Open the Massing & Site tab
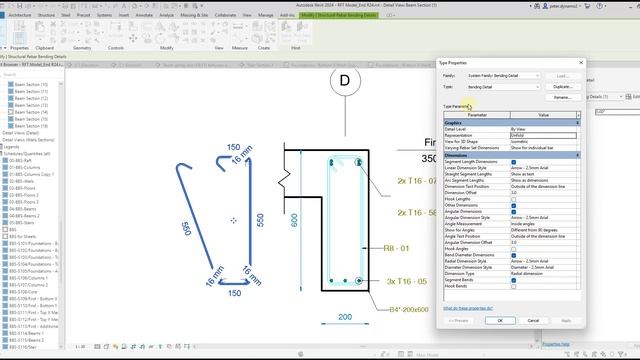 194,15
